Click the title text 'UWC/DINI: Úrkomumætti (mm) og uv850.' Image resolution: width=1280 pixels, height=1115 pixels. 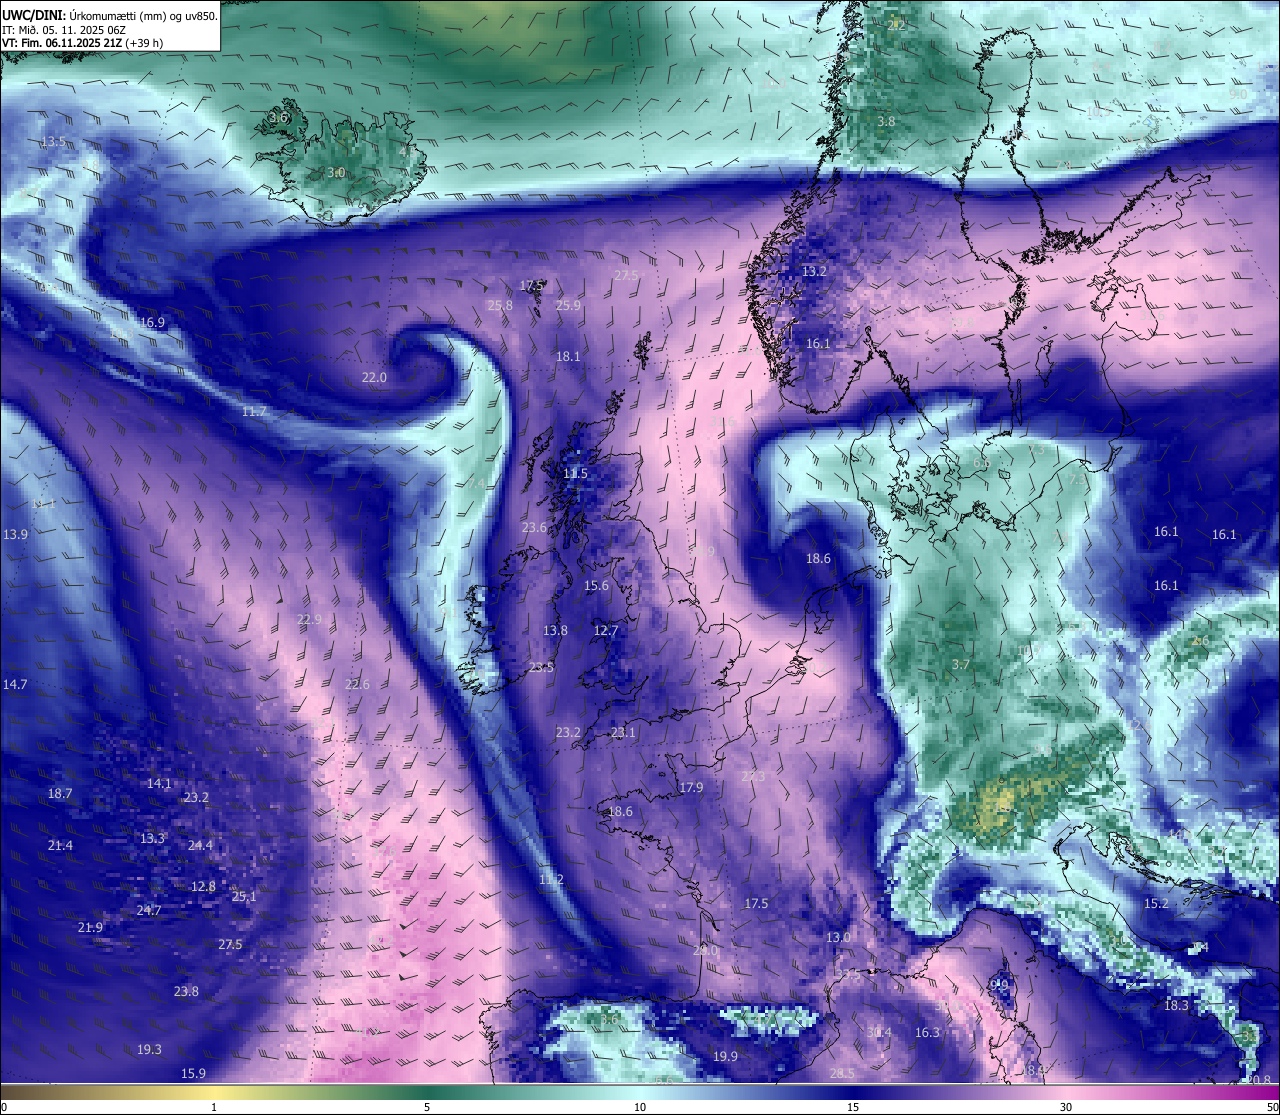click(x=110, y=16)
